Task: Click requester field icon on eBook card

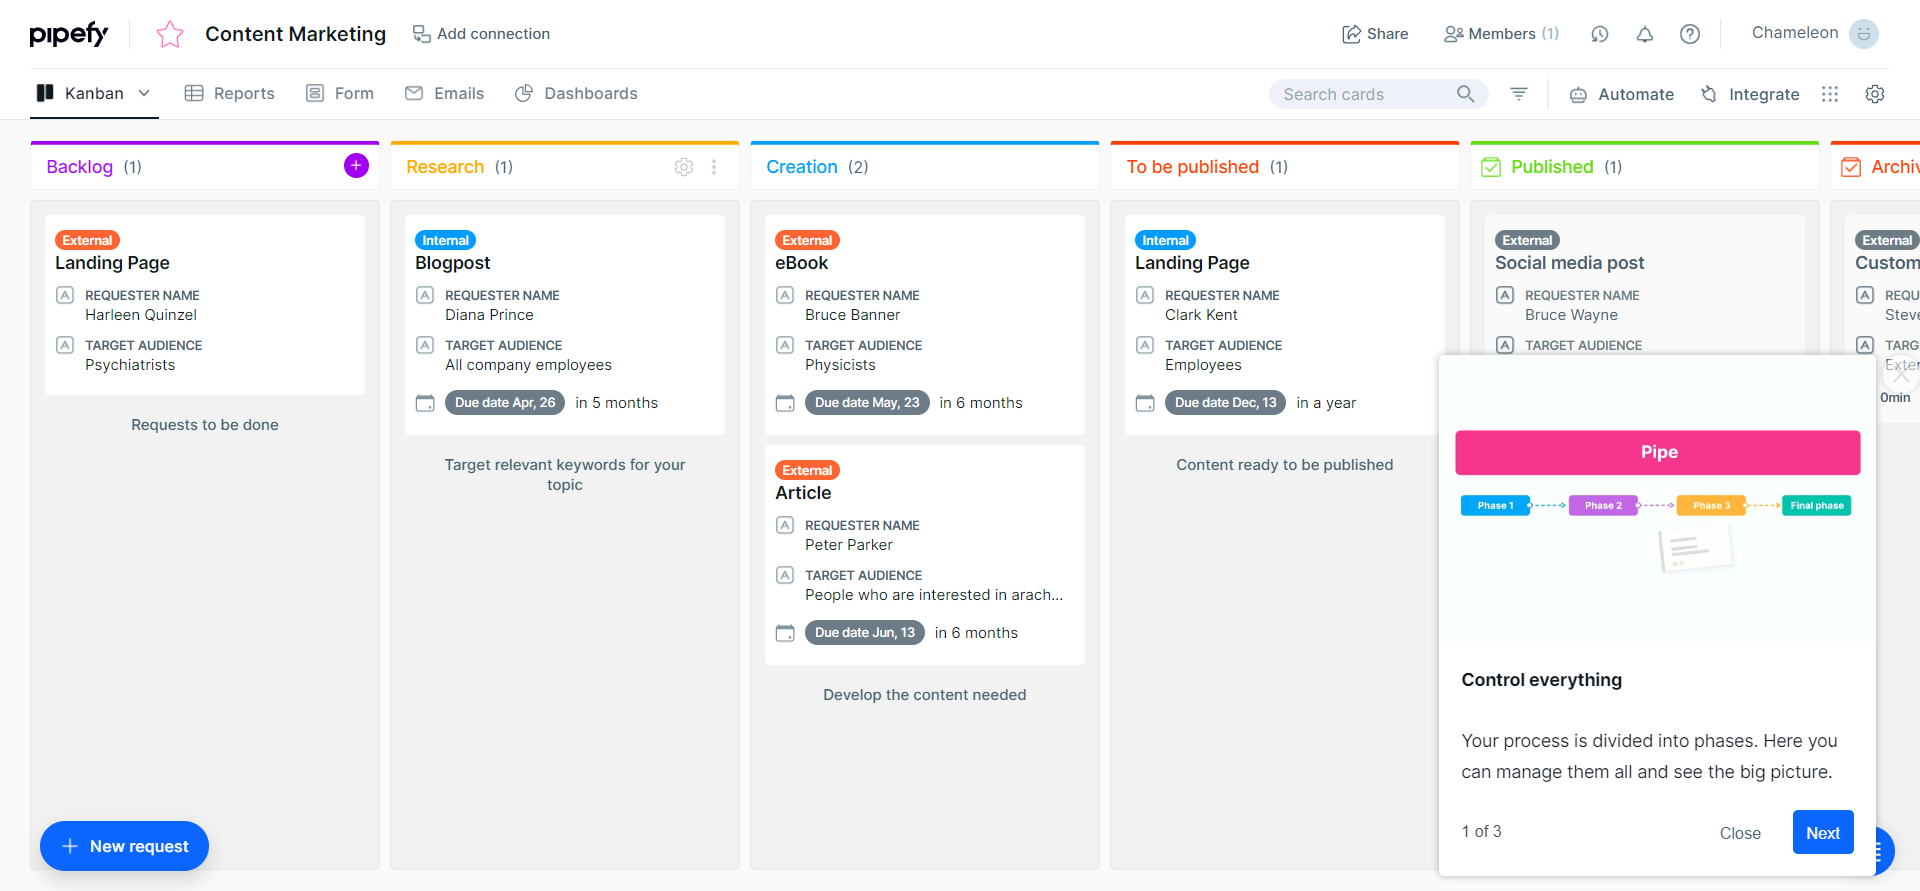Action: click(x=785, y=295)
